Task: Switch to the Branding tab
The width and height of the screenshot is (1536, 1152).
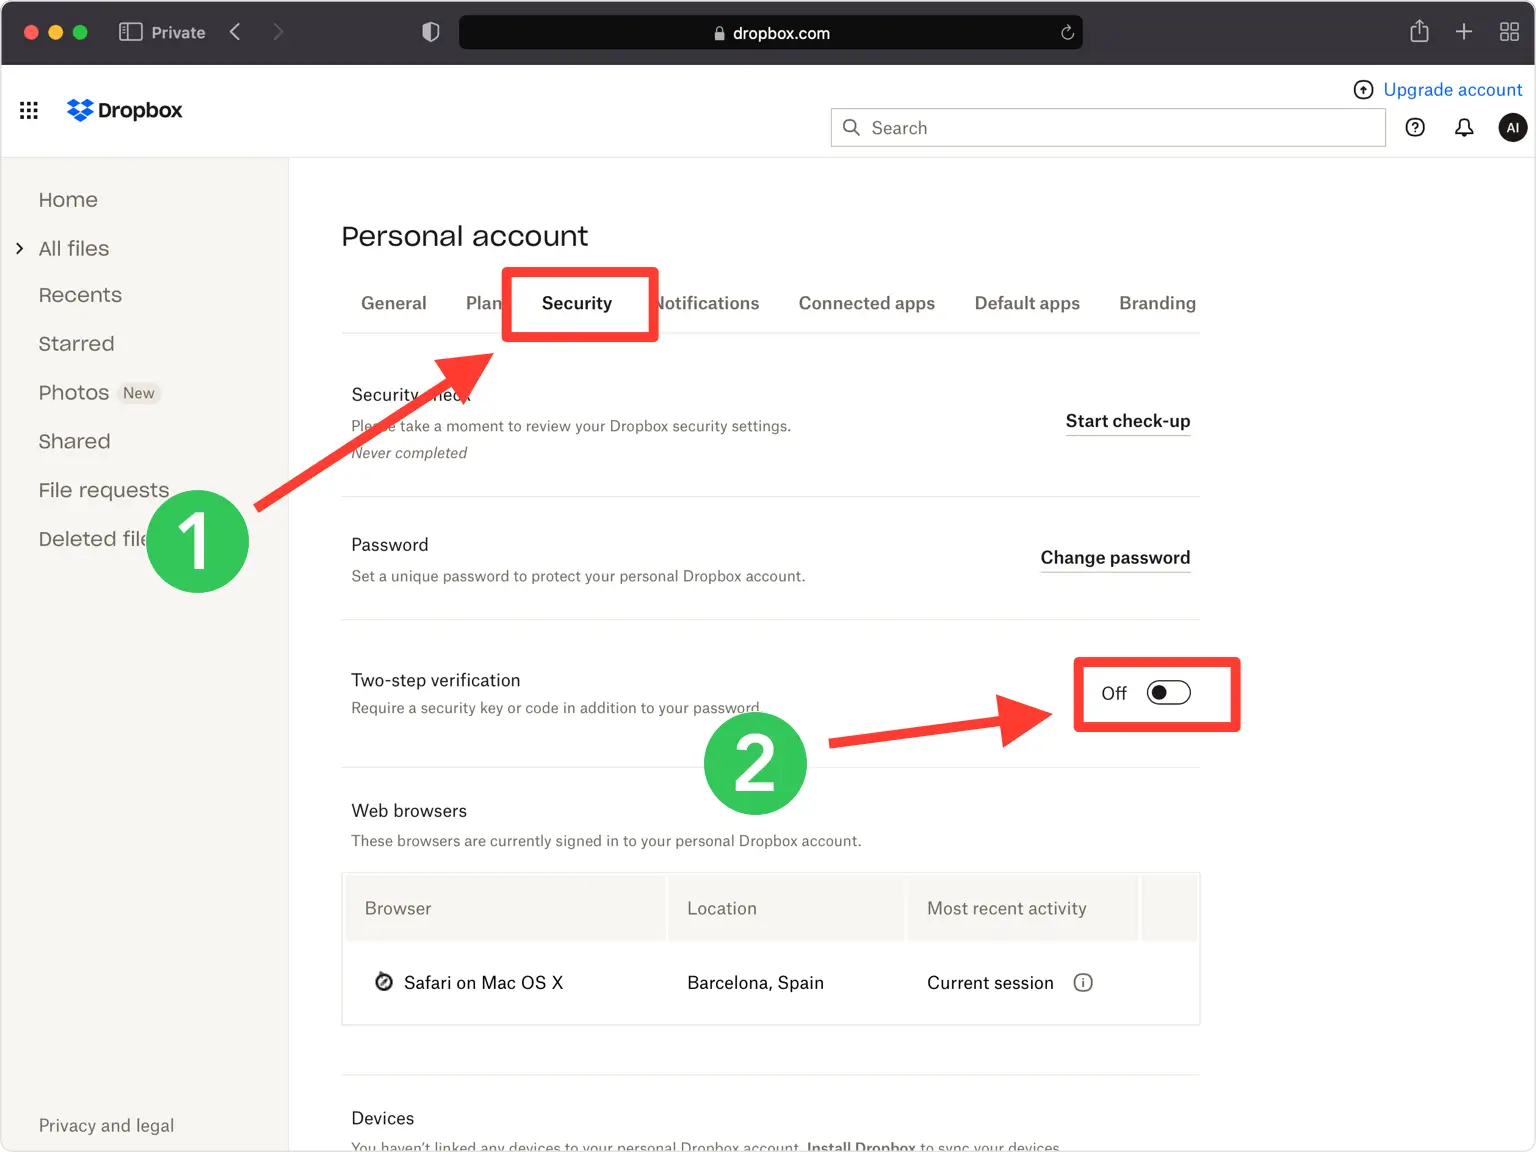Action: click(x=1157, y=303)
